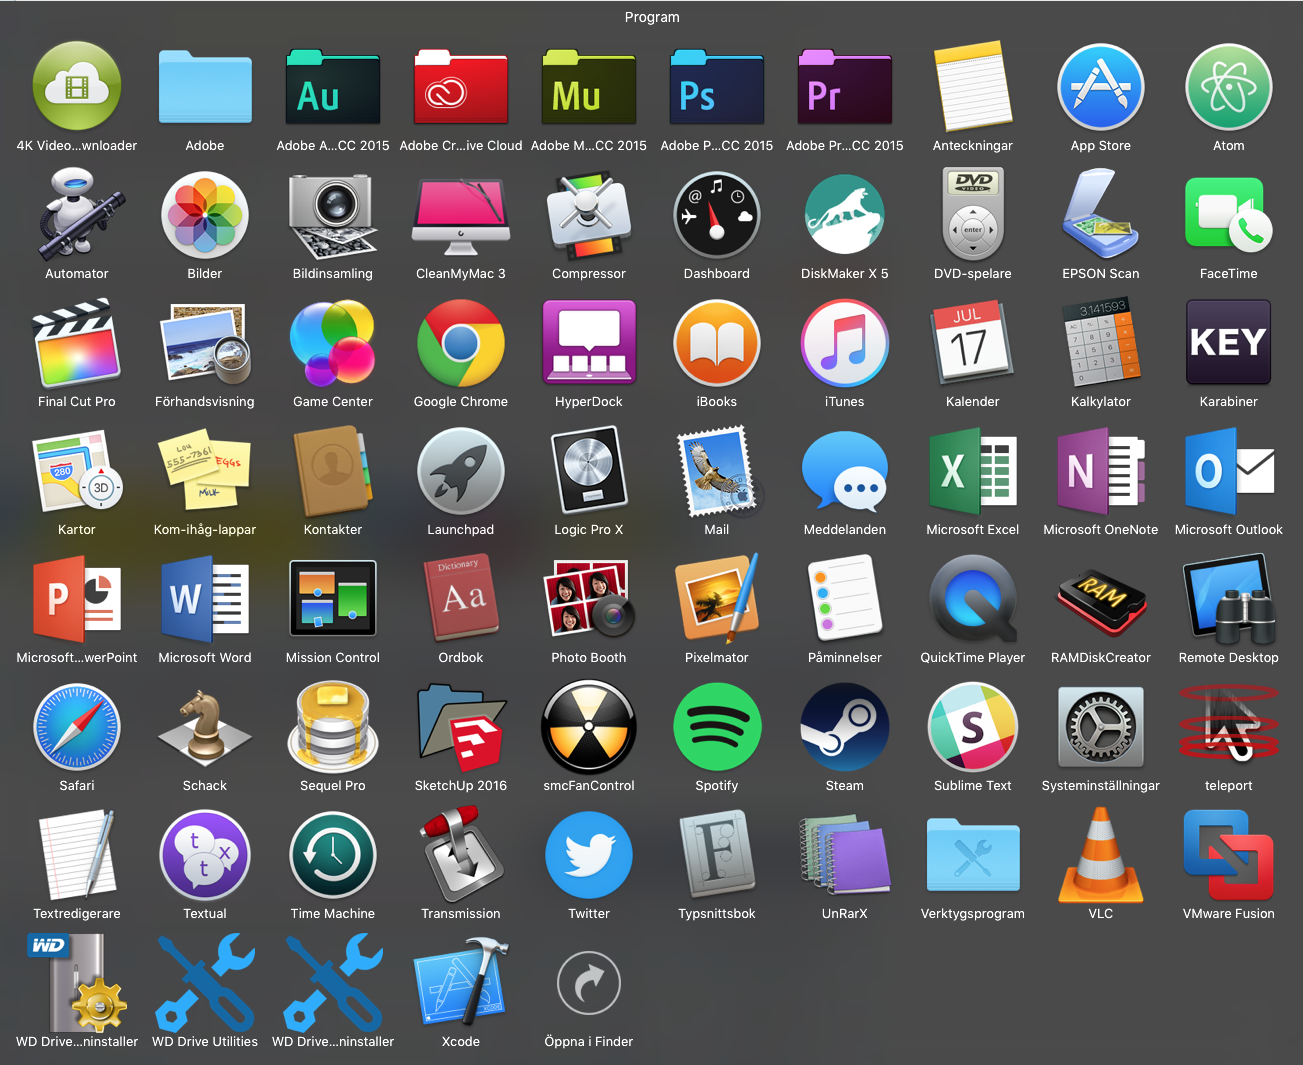Open Xcode
Viewport: 1303px width, 1065px height.
point(461,982)
